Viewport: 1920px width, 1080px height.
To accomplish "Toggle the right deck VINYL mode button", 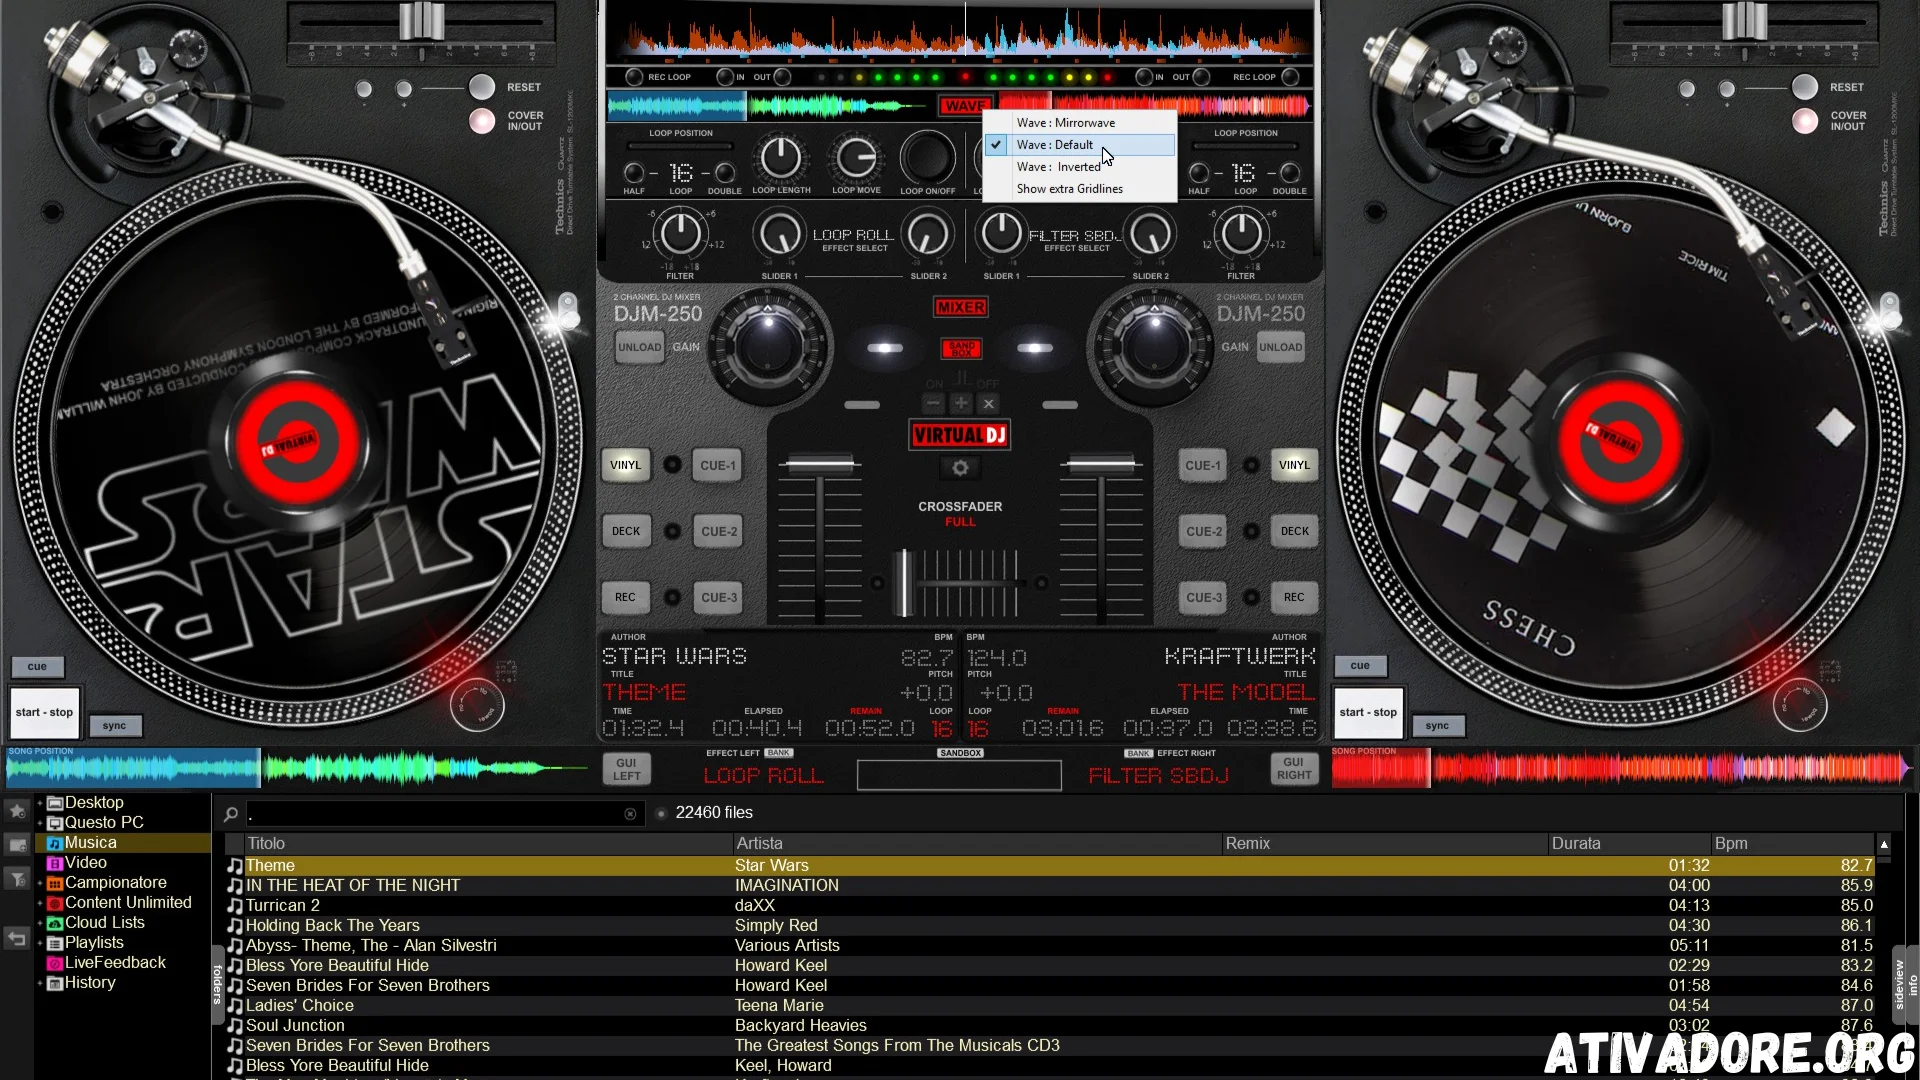I will [x=1294, y=465].
